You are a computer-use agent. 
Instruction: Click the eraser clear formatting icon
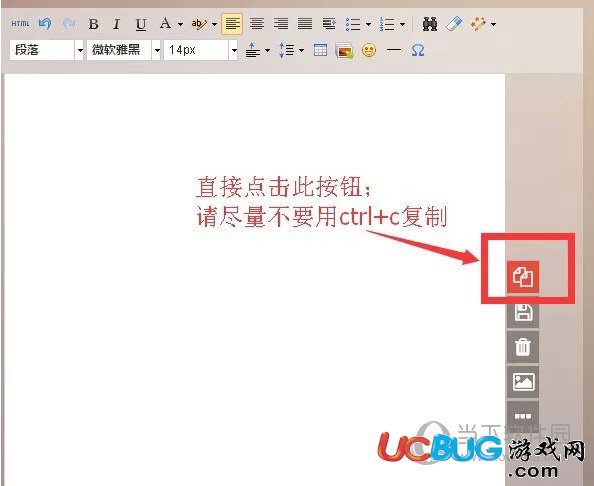[x=454, y=24]
